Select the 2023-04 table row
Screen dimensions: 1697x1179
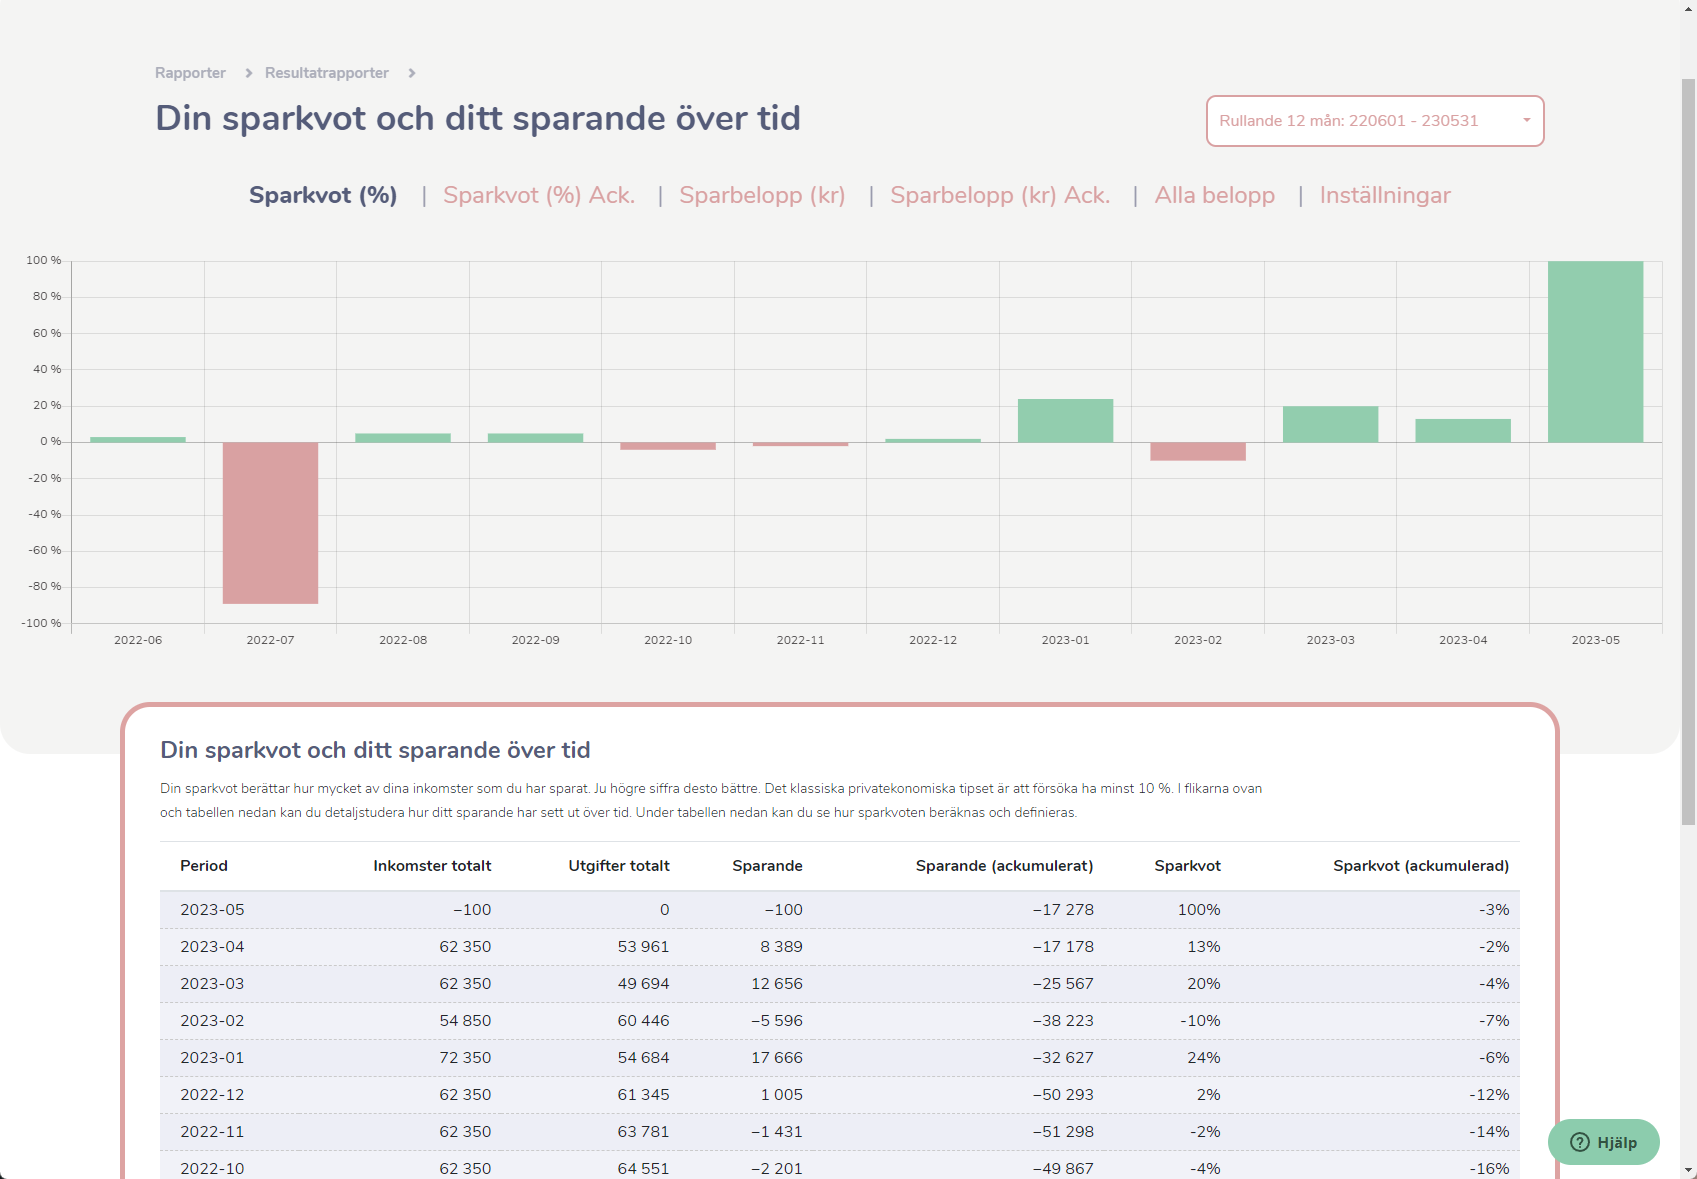click(840, 947)
